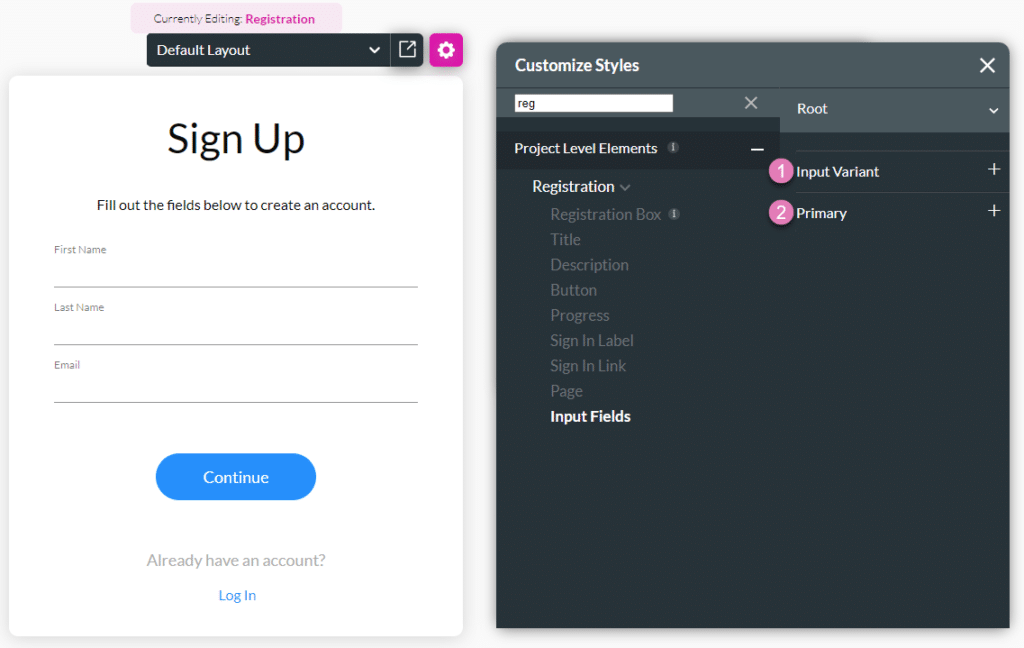
Task: Click the 'Already have an account?' text
Action: point(236,560)
